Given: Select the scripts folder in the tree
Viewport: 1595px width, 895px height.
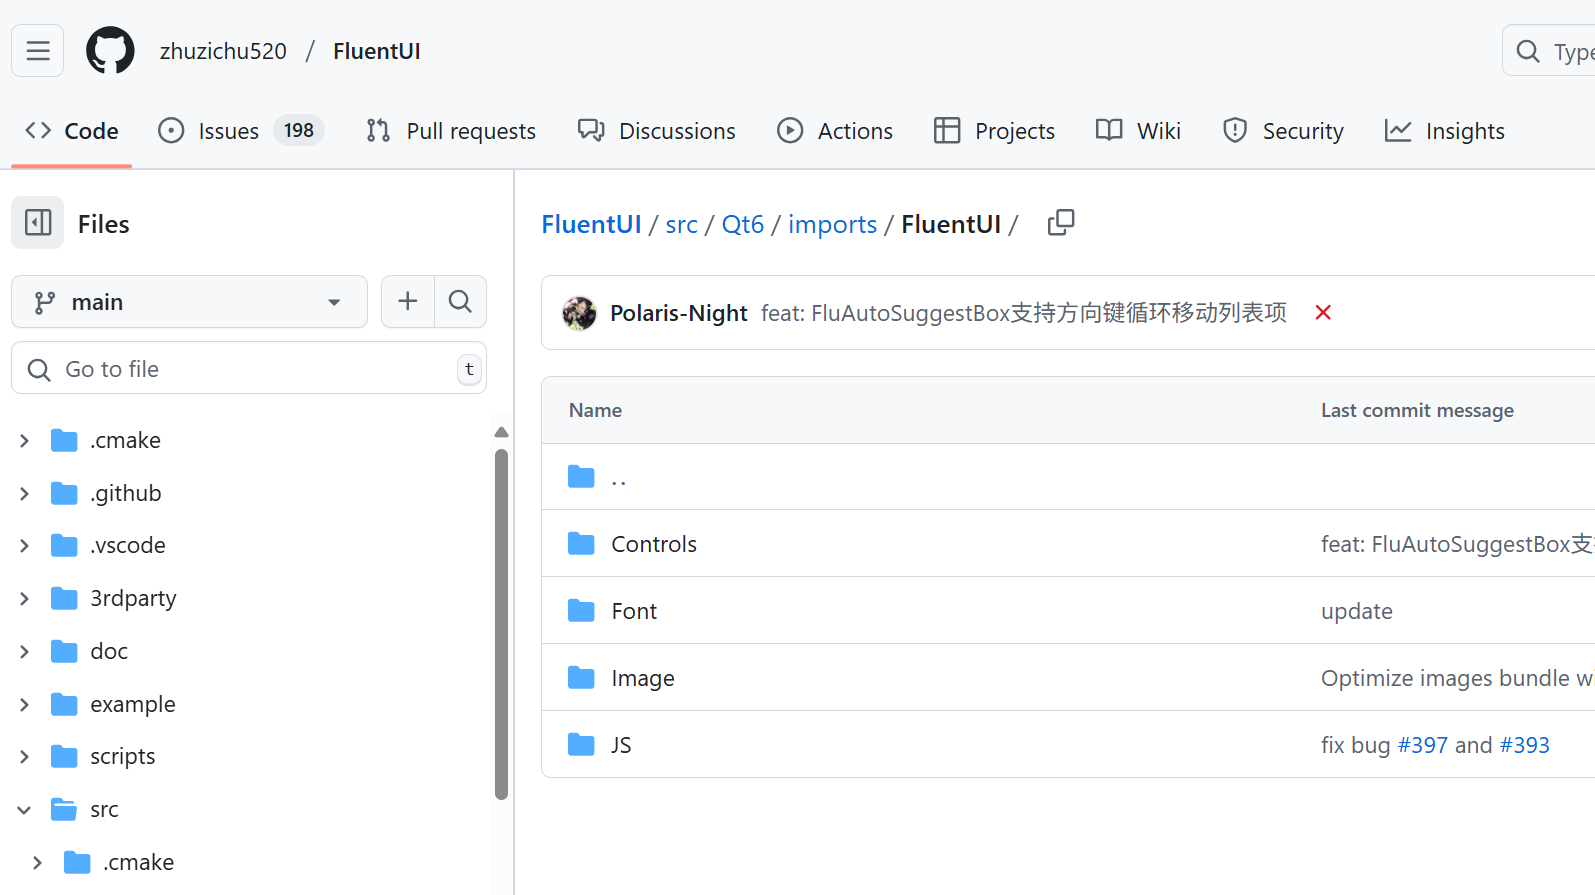Looking at the screenshot, I should coord(123,757).
